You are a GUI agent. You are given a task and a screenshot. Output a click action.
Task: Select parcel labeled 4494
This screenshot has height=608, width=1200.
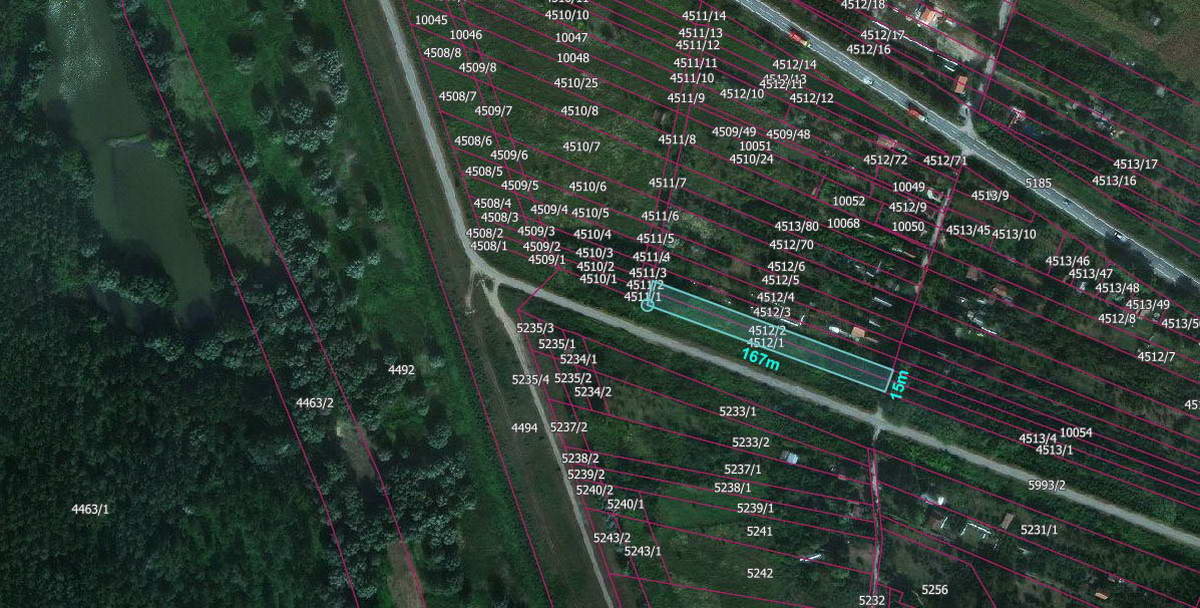click(524, 428)
